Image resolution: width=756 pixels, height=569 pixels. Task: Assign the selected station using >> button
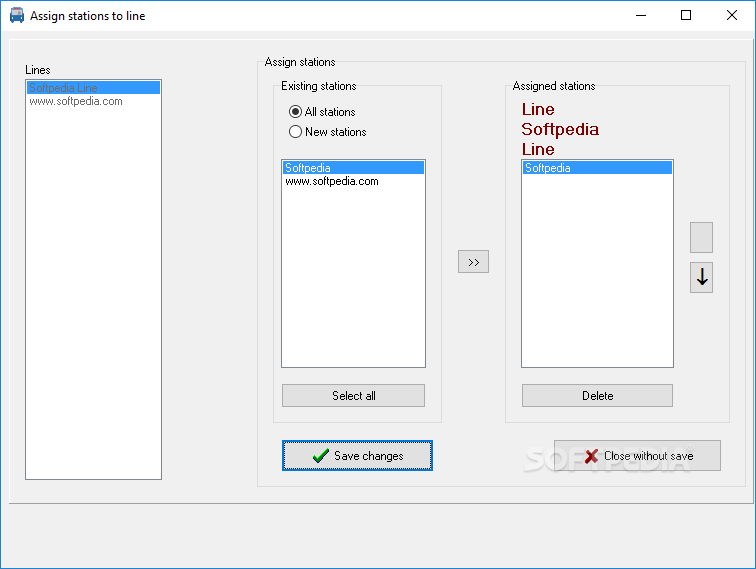pos(473,262)
